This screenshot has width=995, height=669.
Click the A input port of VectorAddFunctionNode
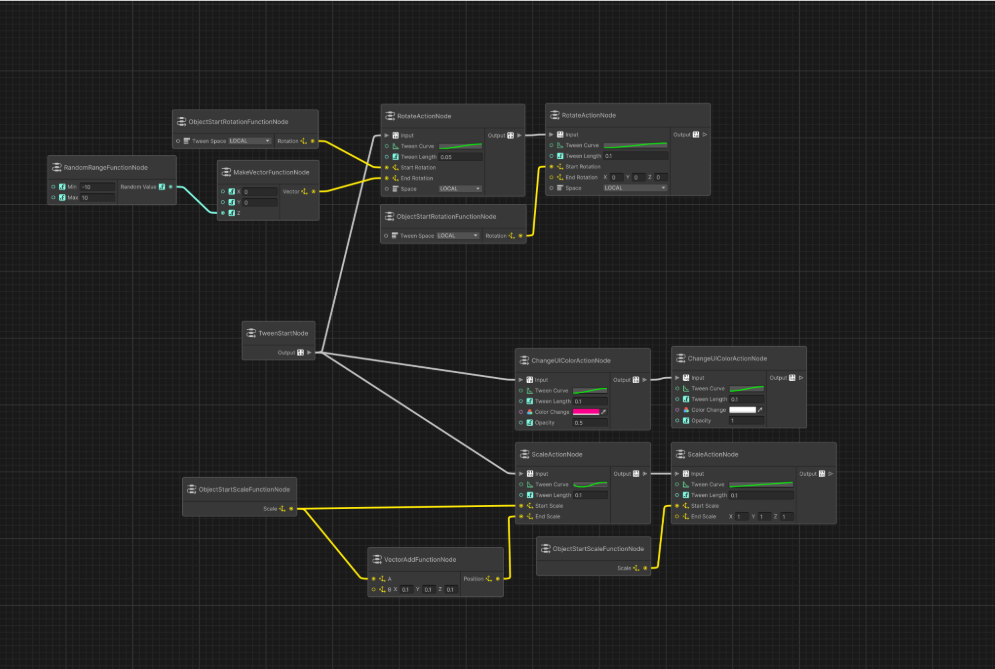(x=373, y=579)
